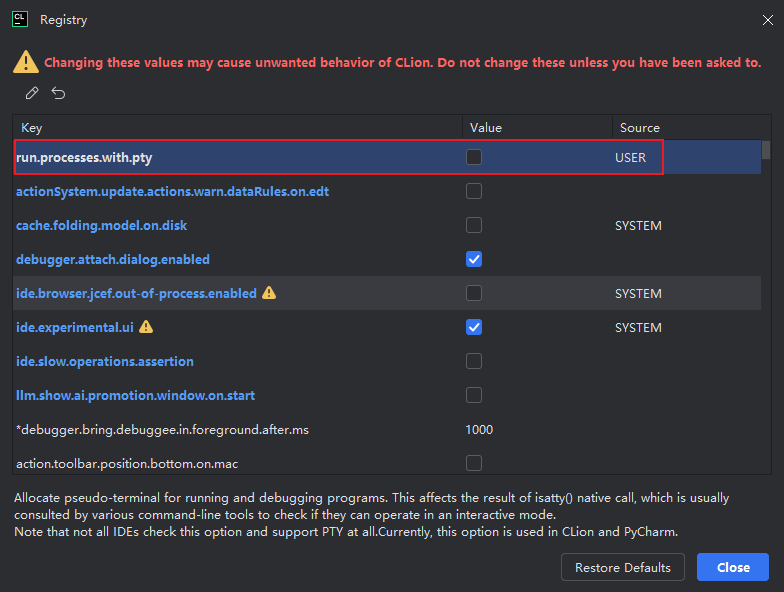Check ide.slow.operations.assertion checkbox
784x592 pixels.
point(474,361)
